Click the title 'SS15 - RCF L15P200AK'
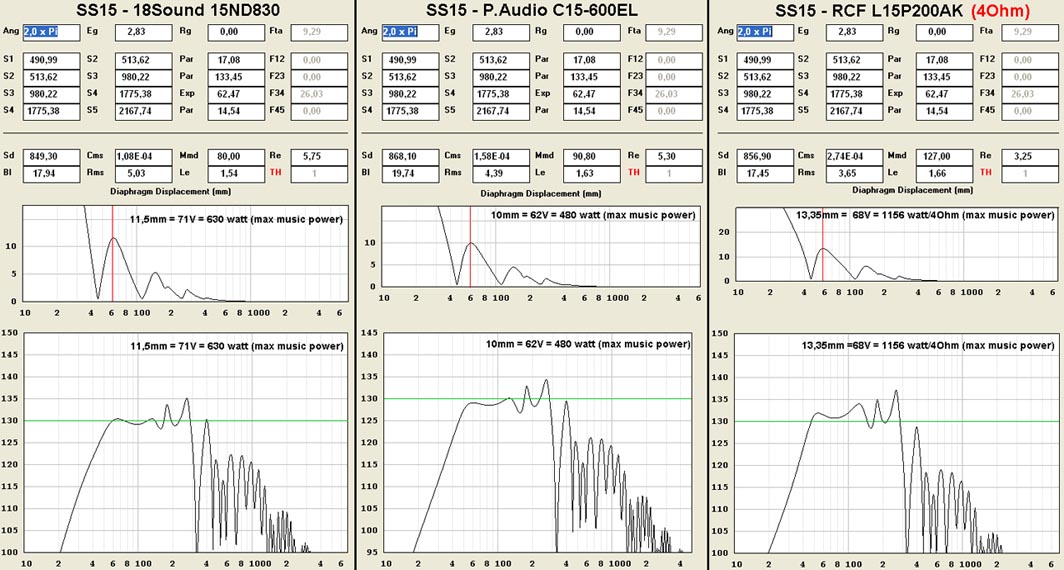 (869, 10)
